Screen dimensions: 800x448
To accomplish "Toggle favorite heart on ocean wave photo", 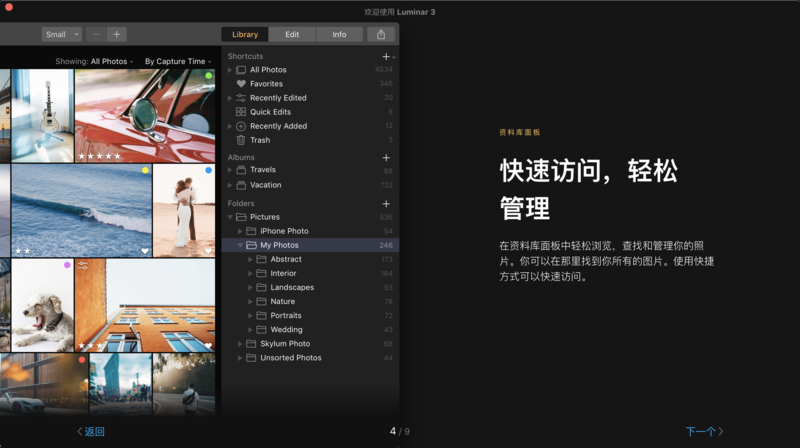I will [145, 251].
